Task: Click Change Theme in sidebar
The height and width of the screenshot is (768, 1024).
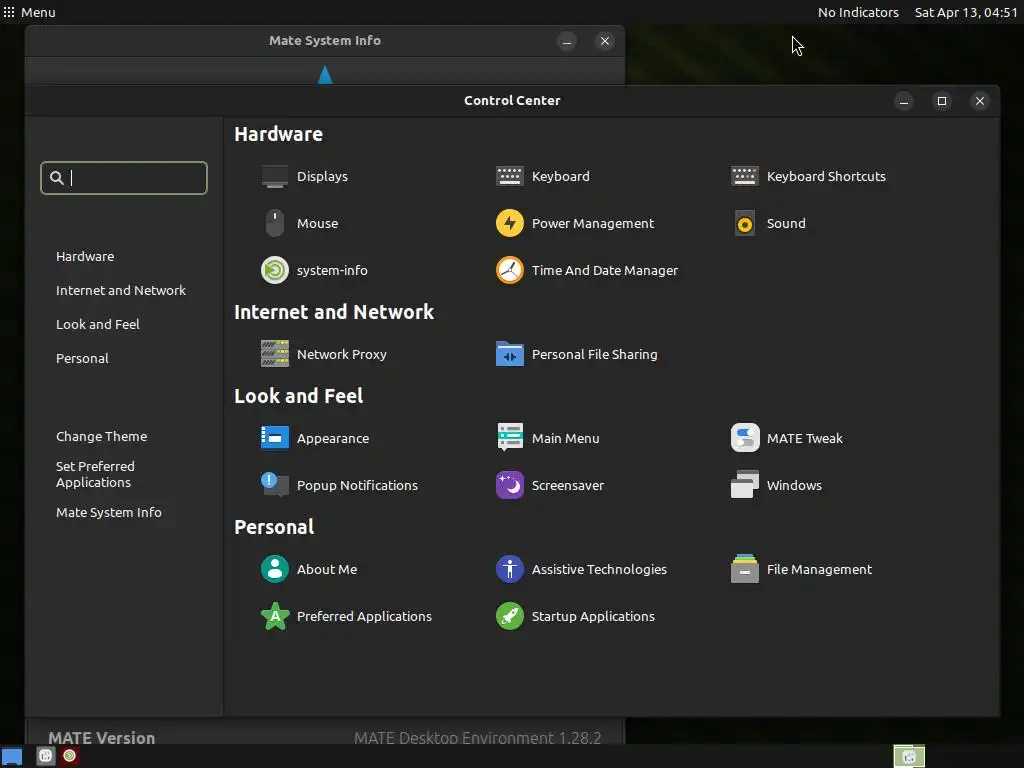Action: pyautogui.click(x=101, y=436)
